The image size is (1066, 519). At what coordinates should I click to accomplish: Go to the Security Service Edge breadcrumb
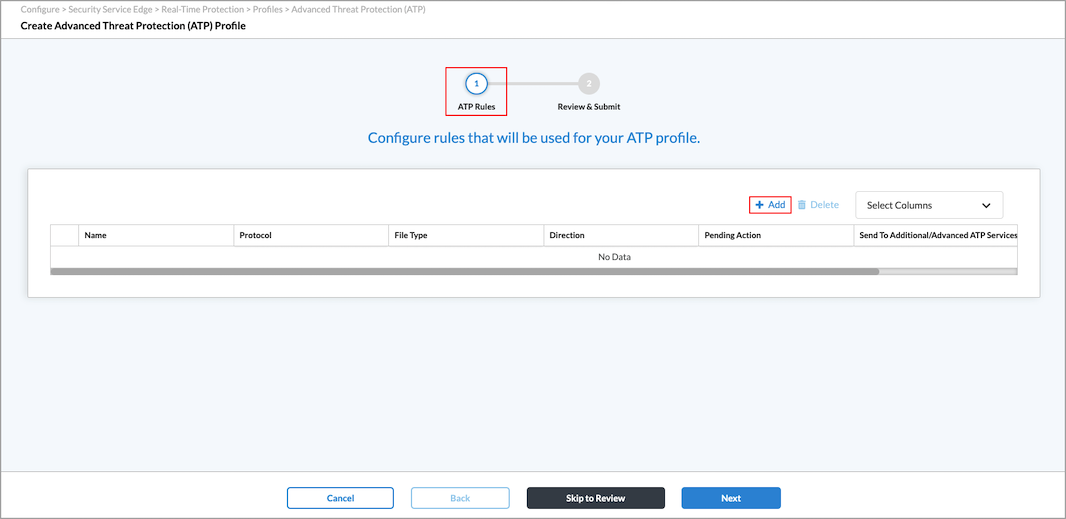tap(110, 9)
